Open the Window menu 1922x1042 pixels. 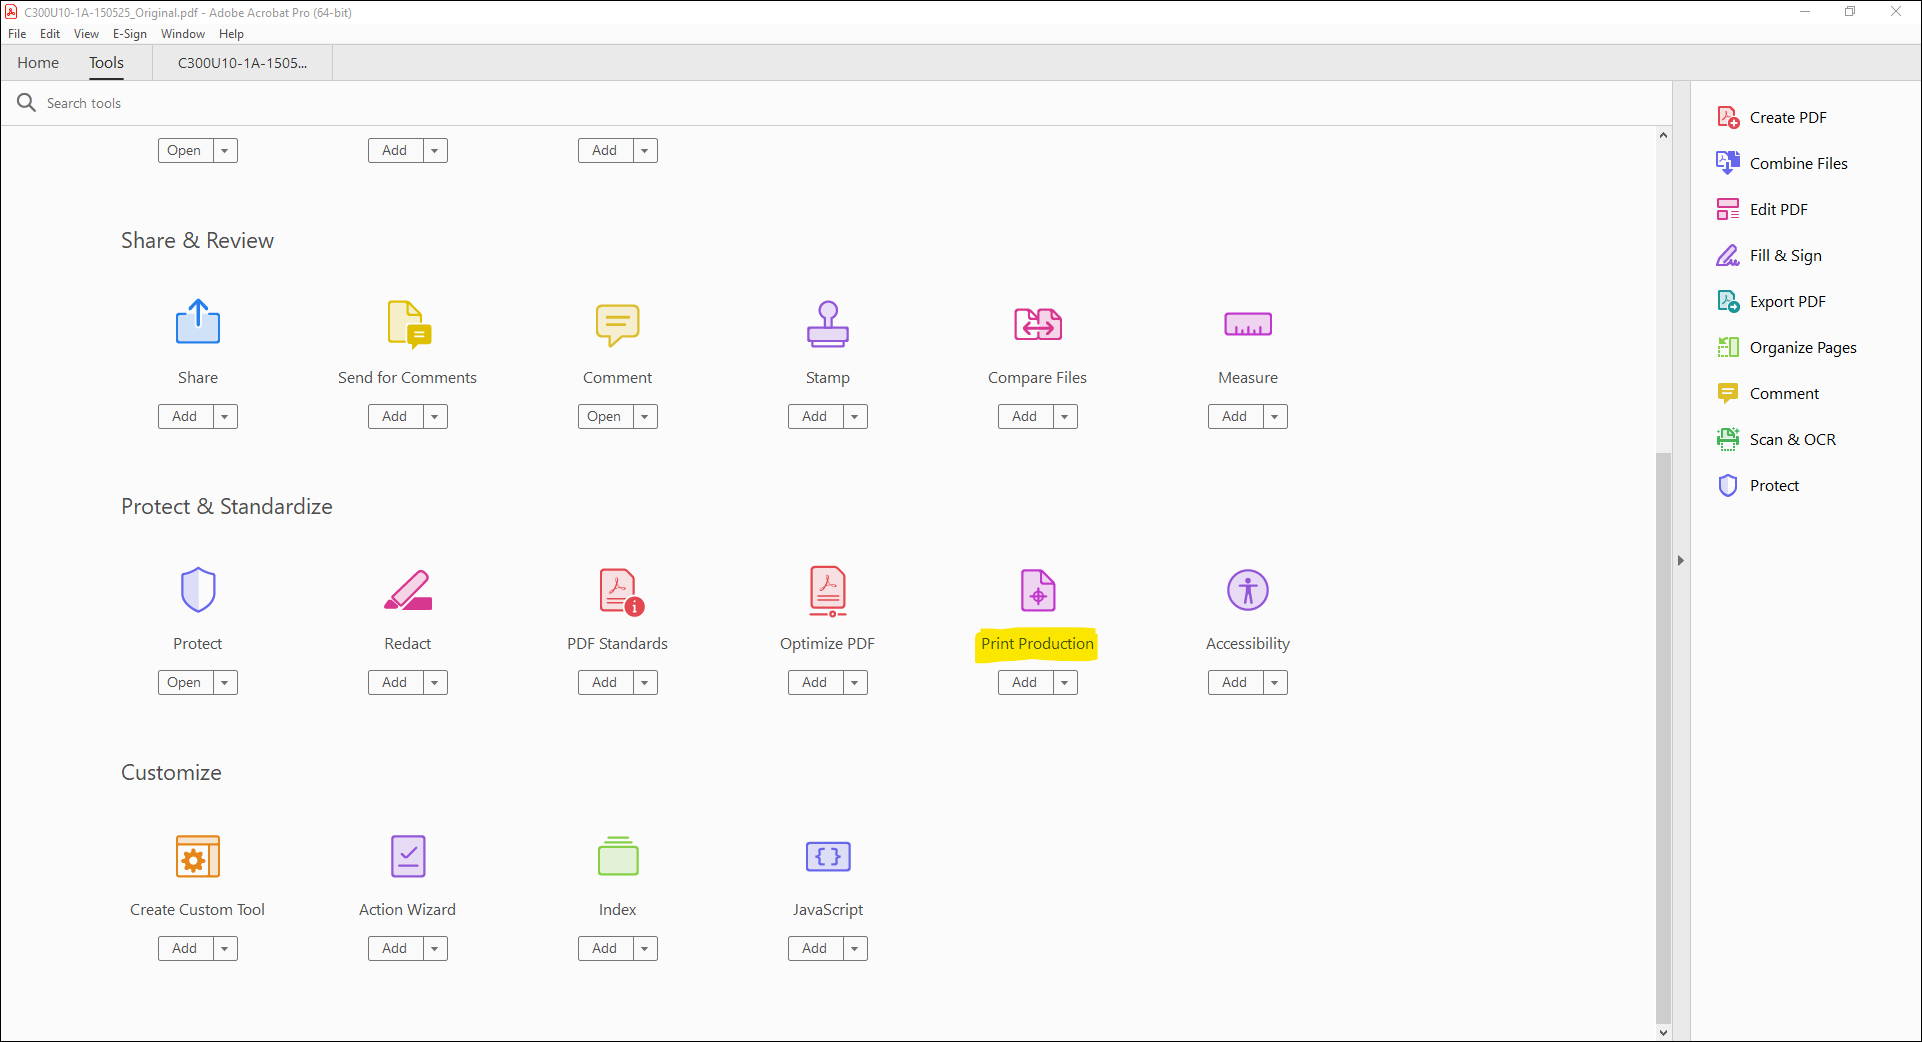coord(183,34)
